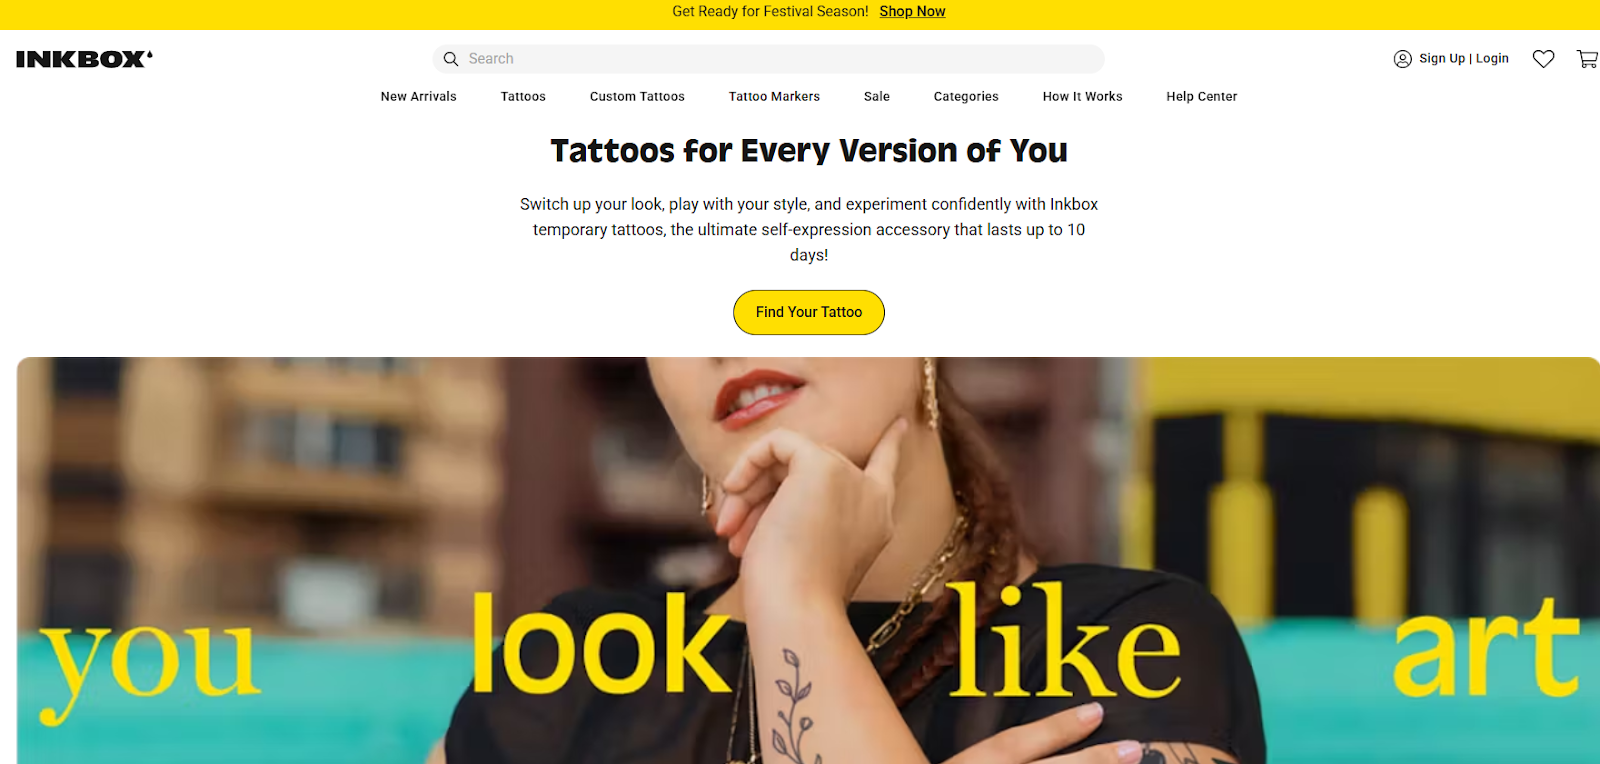This screenshot has height=764, width=1600.
Task: Click the hero banner image
Action: click(808, 560)
